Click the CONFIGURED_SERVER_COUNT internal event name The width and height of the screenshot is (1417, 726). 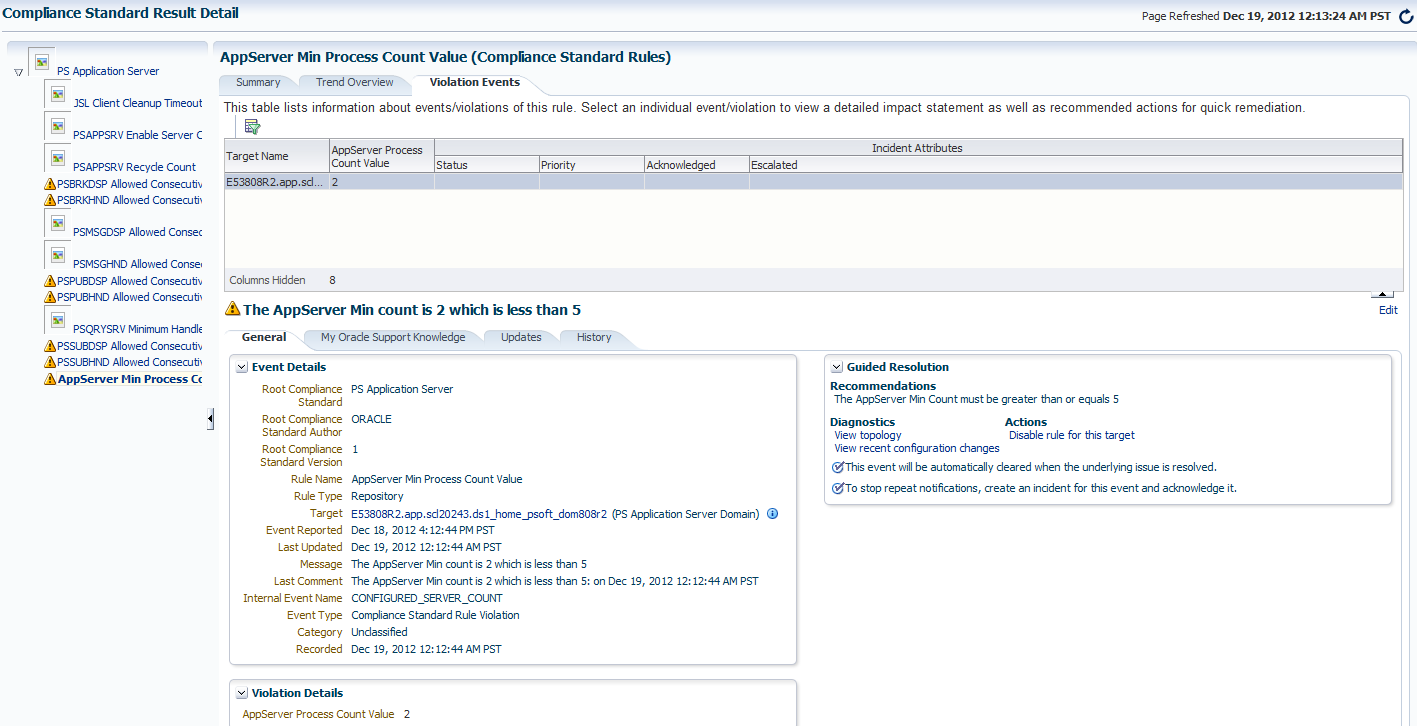tap(427, 598)
